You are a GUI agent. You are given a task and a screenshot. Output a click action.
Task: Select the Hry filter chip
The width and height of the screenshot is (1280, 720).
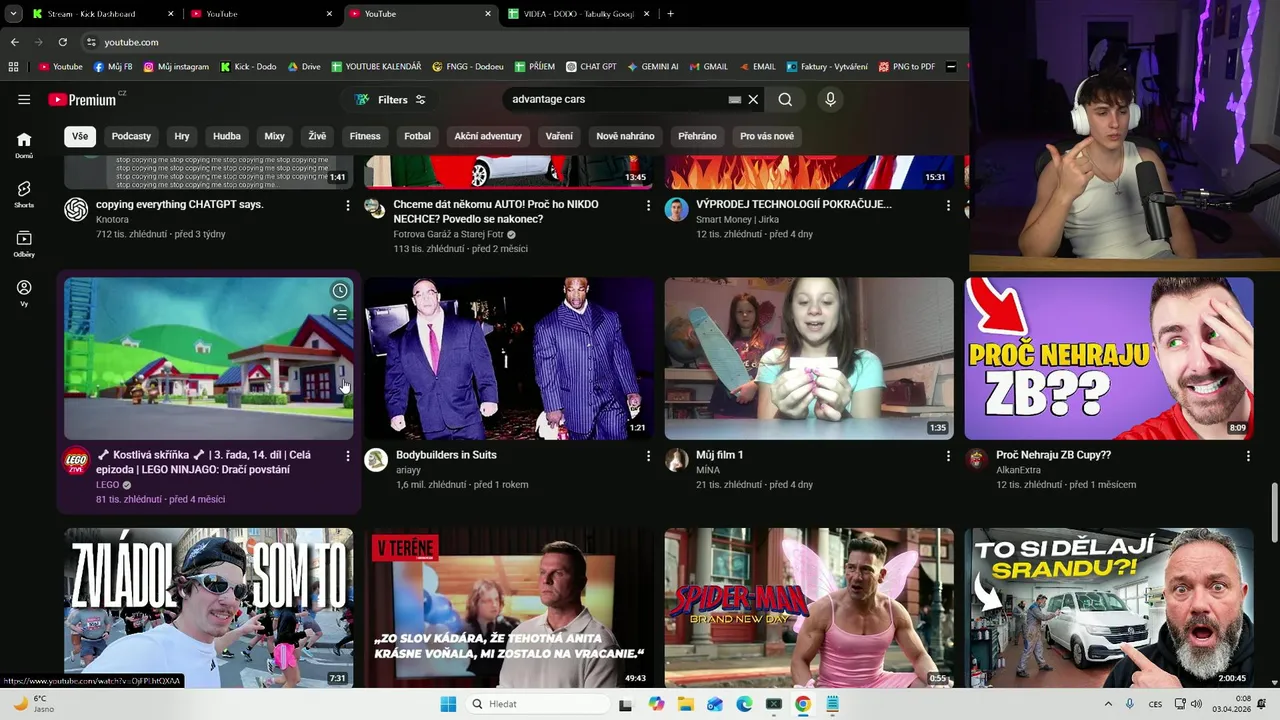coord(182,136)
